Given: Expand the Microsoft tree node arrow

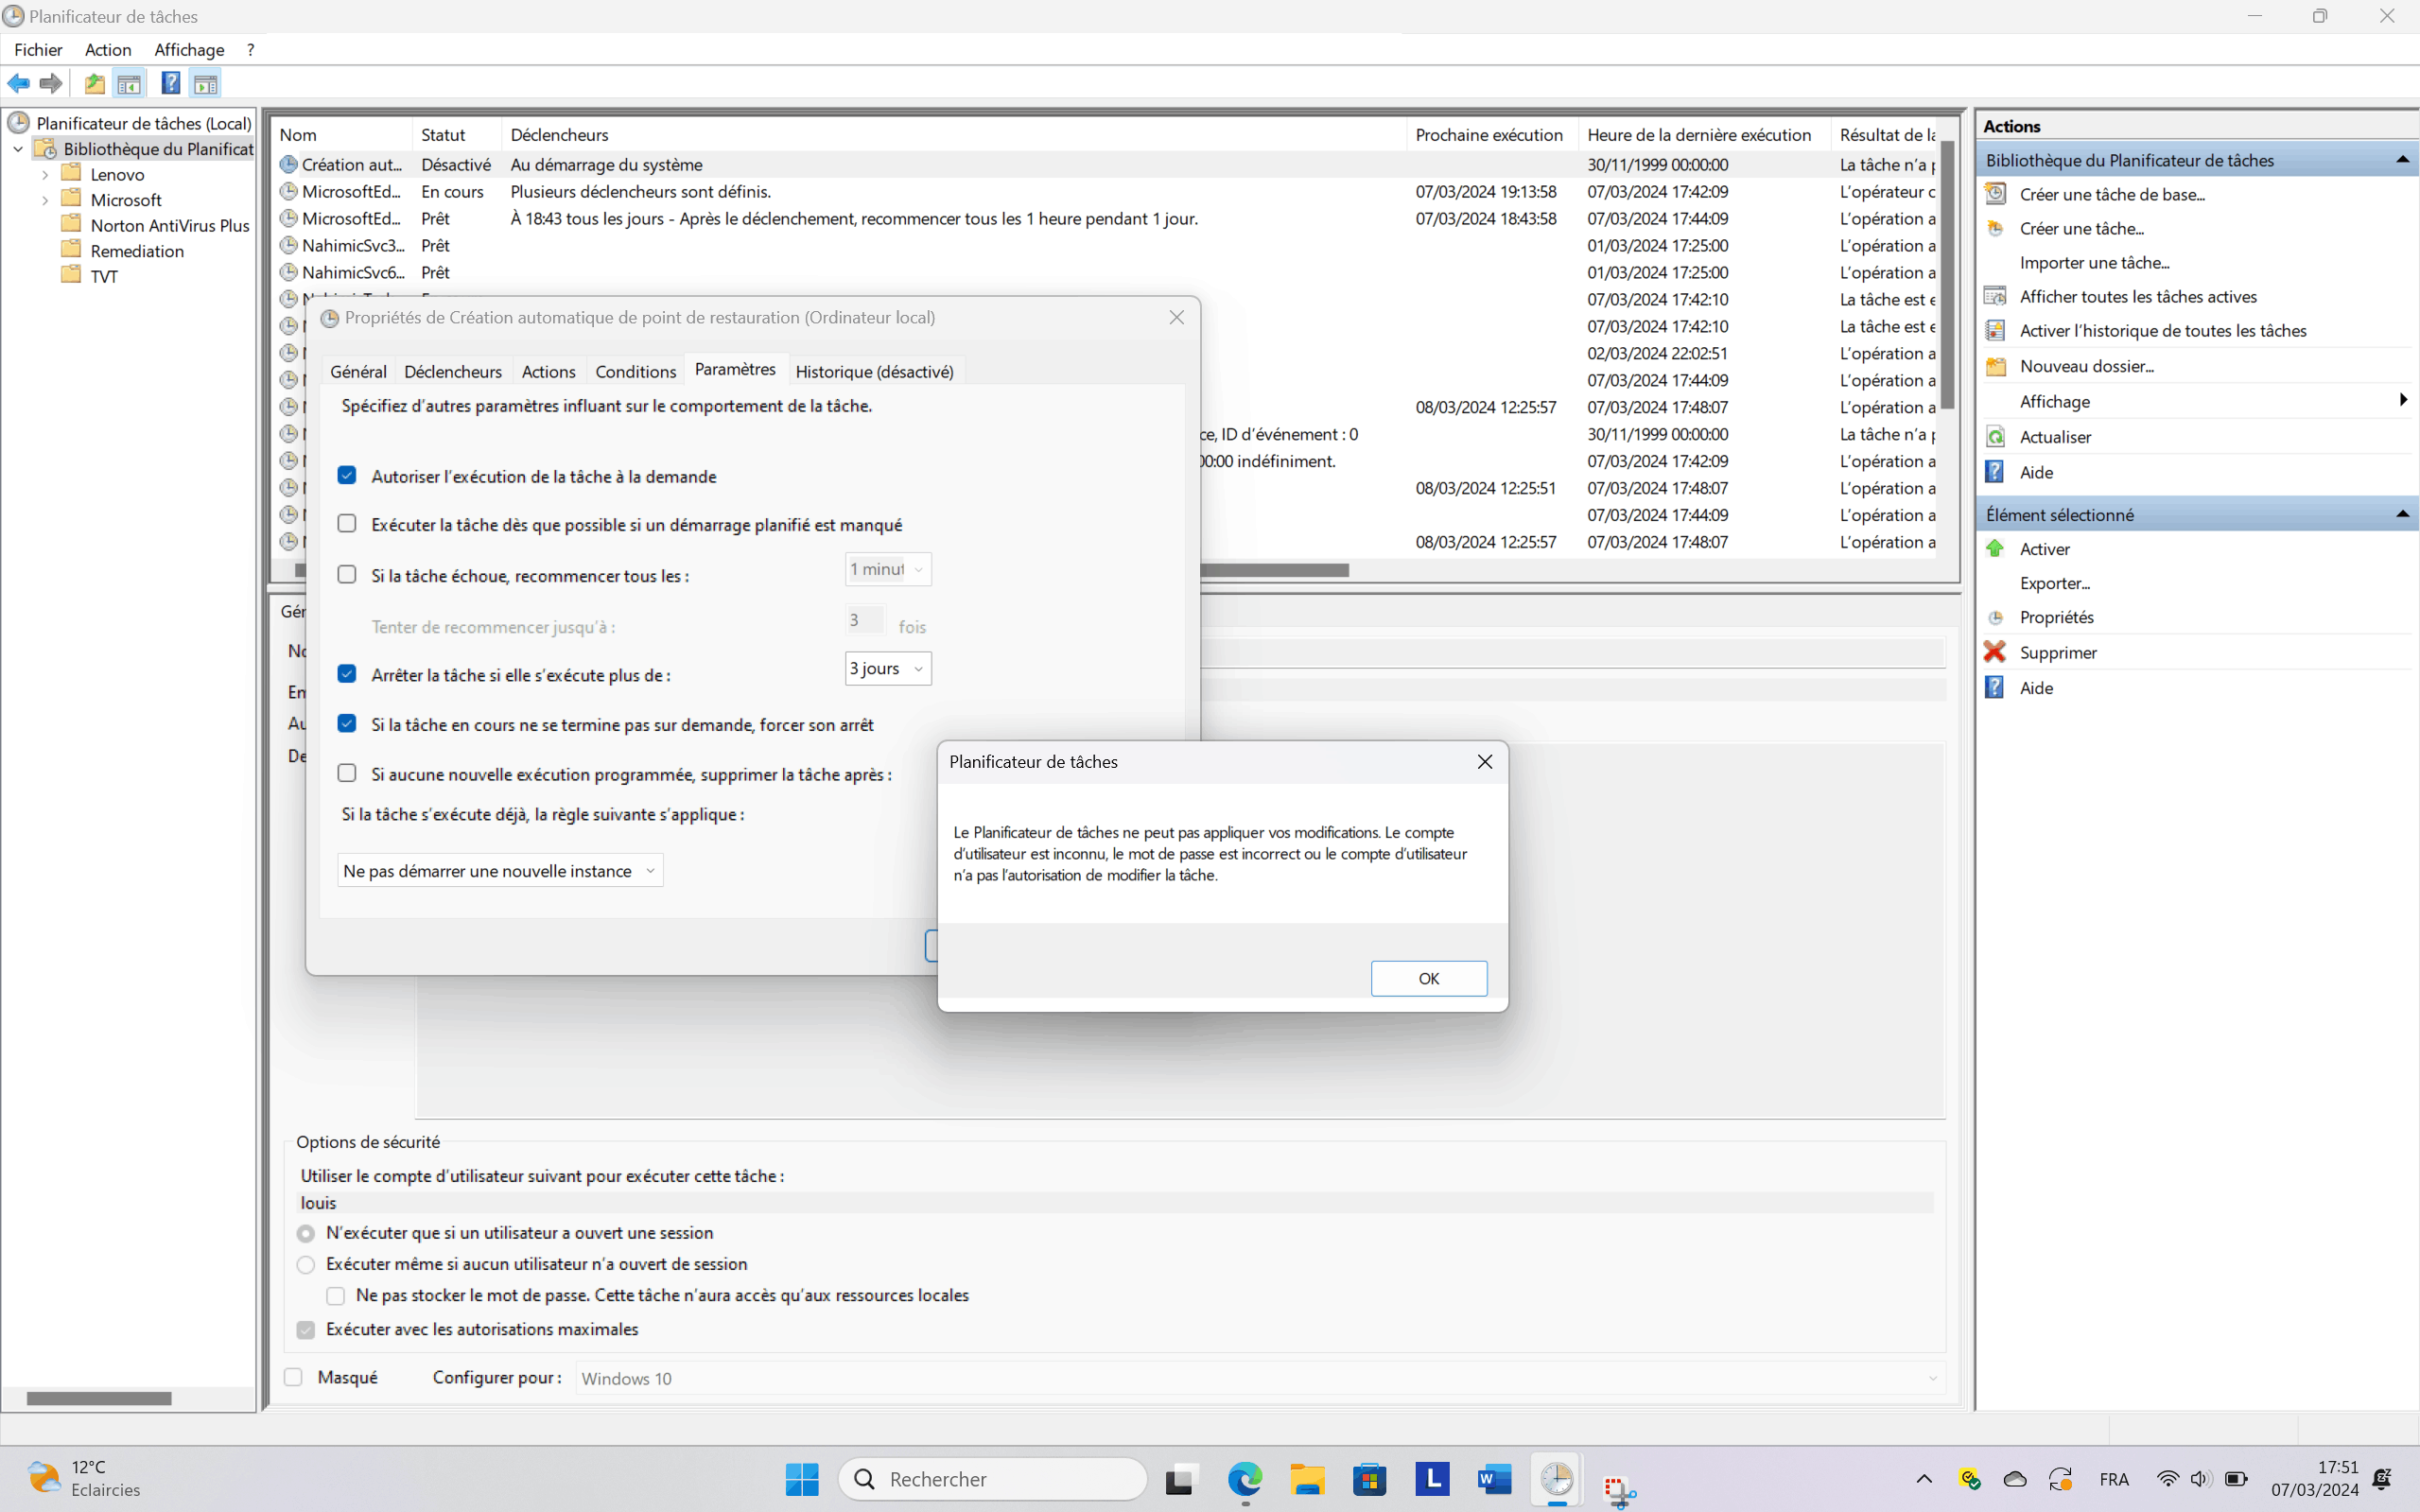Looking at the screenshot, I should 45,200.
